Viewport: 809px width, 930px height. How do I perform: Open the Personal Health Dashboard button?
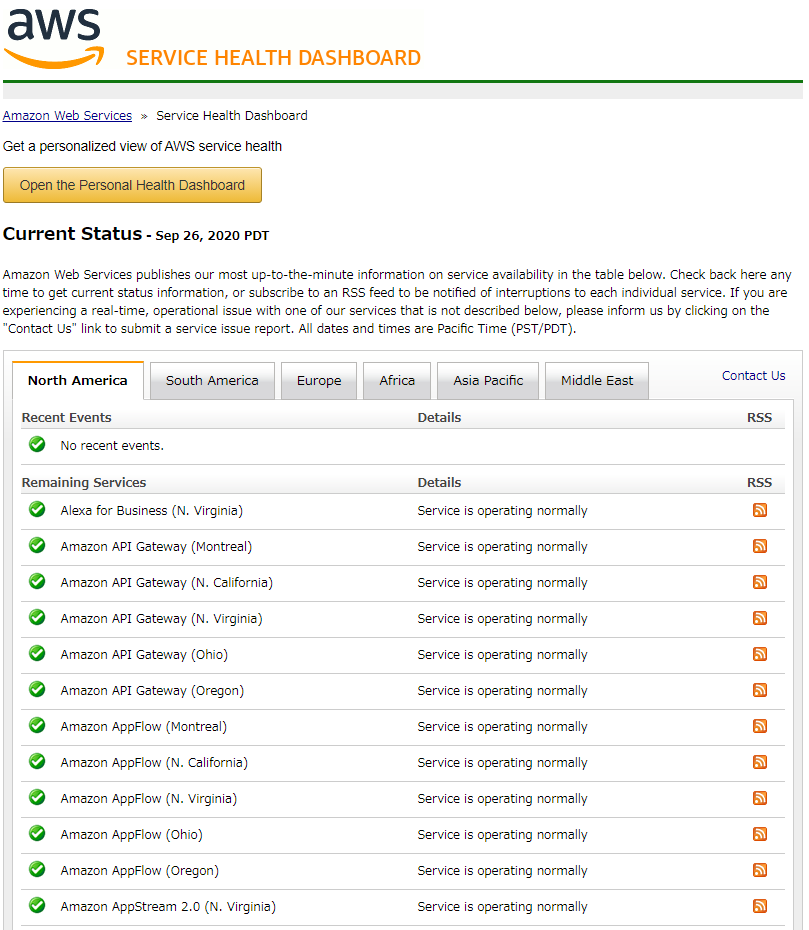pyautogui.click(x=132, y=185)
